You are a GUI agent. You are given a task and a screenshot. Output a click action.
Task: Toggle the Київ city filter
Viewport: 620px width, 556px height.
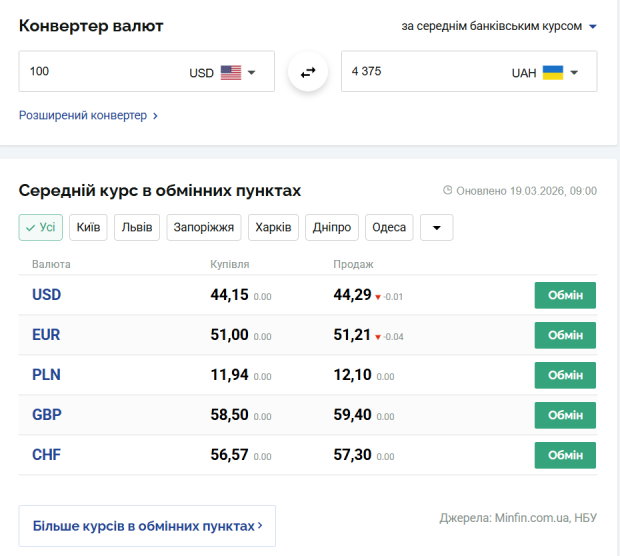88,228
